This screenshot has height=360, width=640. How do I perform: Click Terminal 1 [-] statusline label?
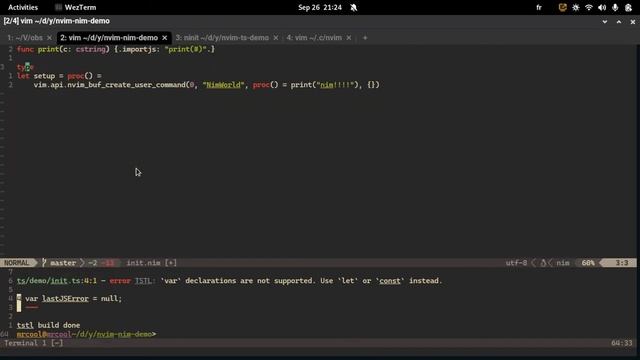(x=33, y=343)
